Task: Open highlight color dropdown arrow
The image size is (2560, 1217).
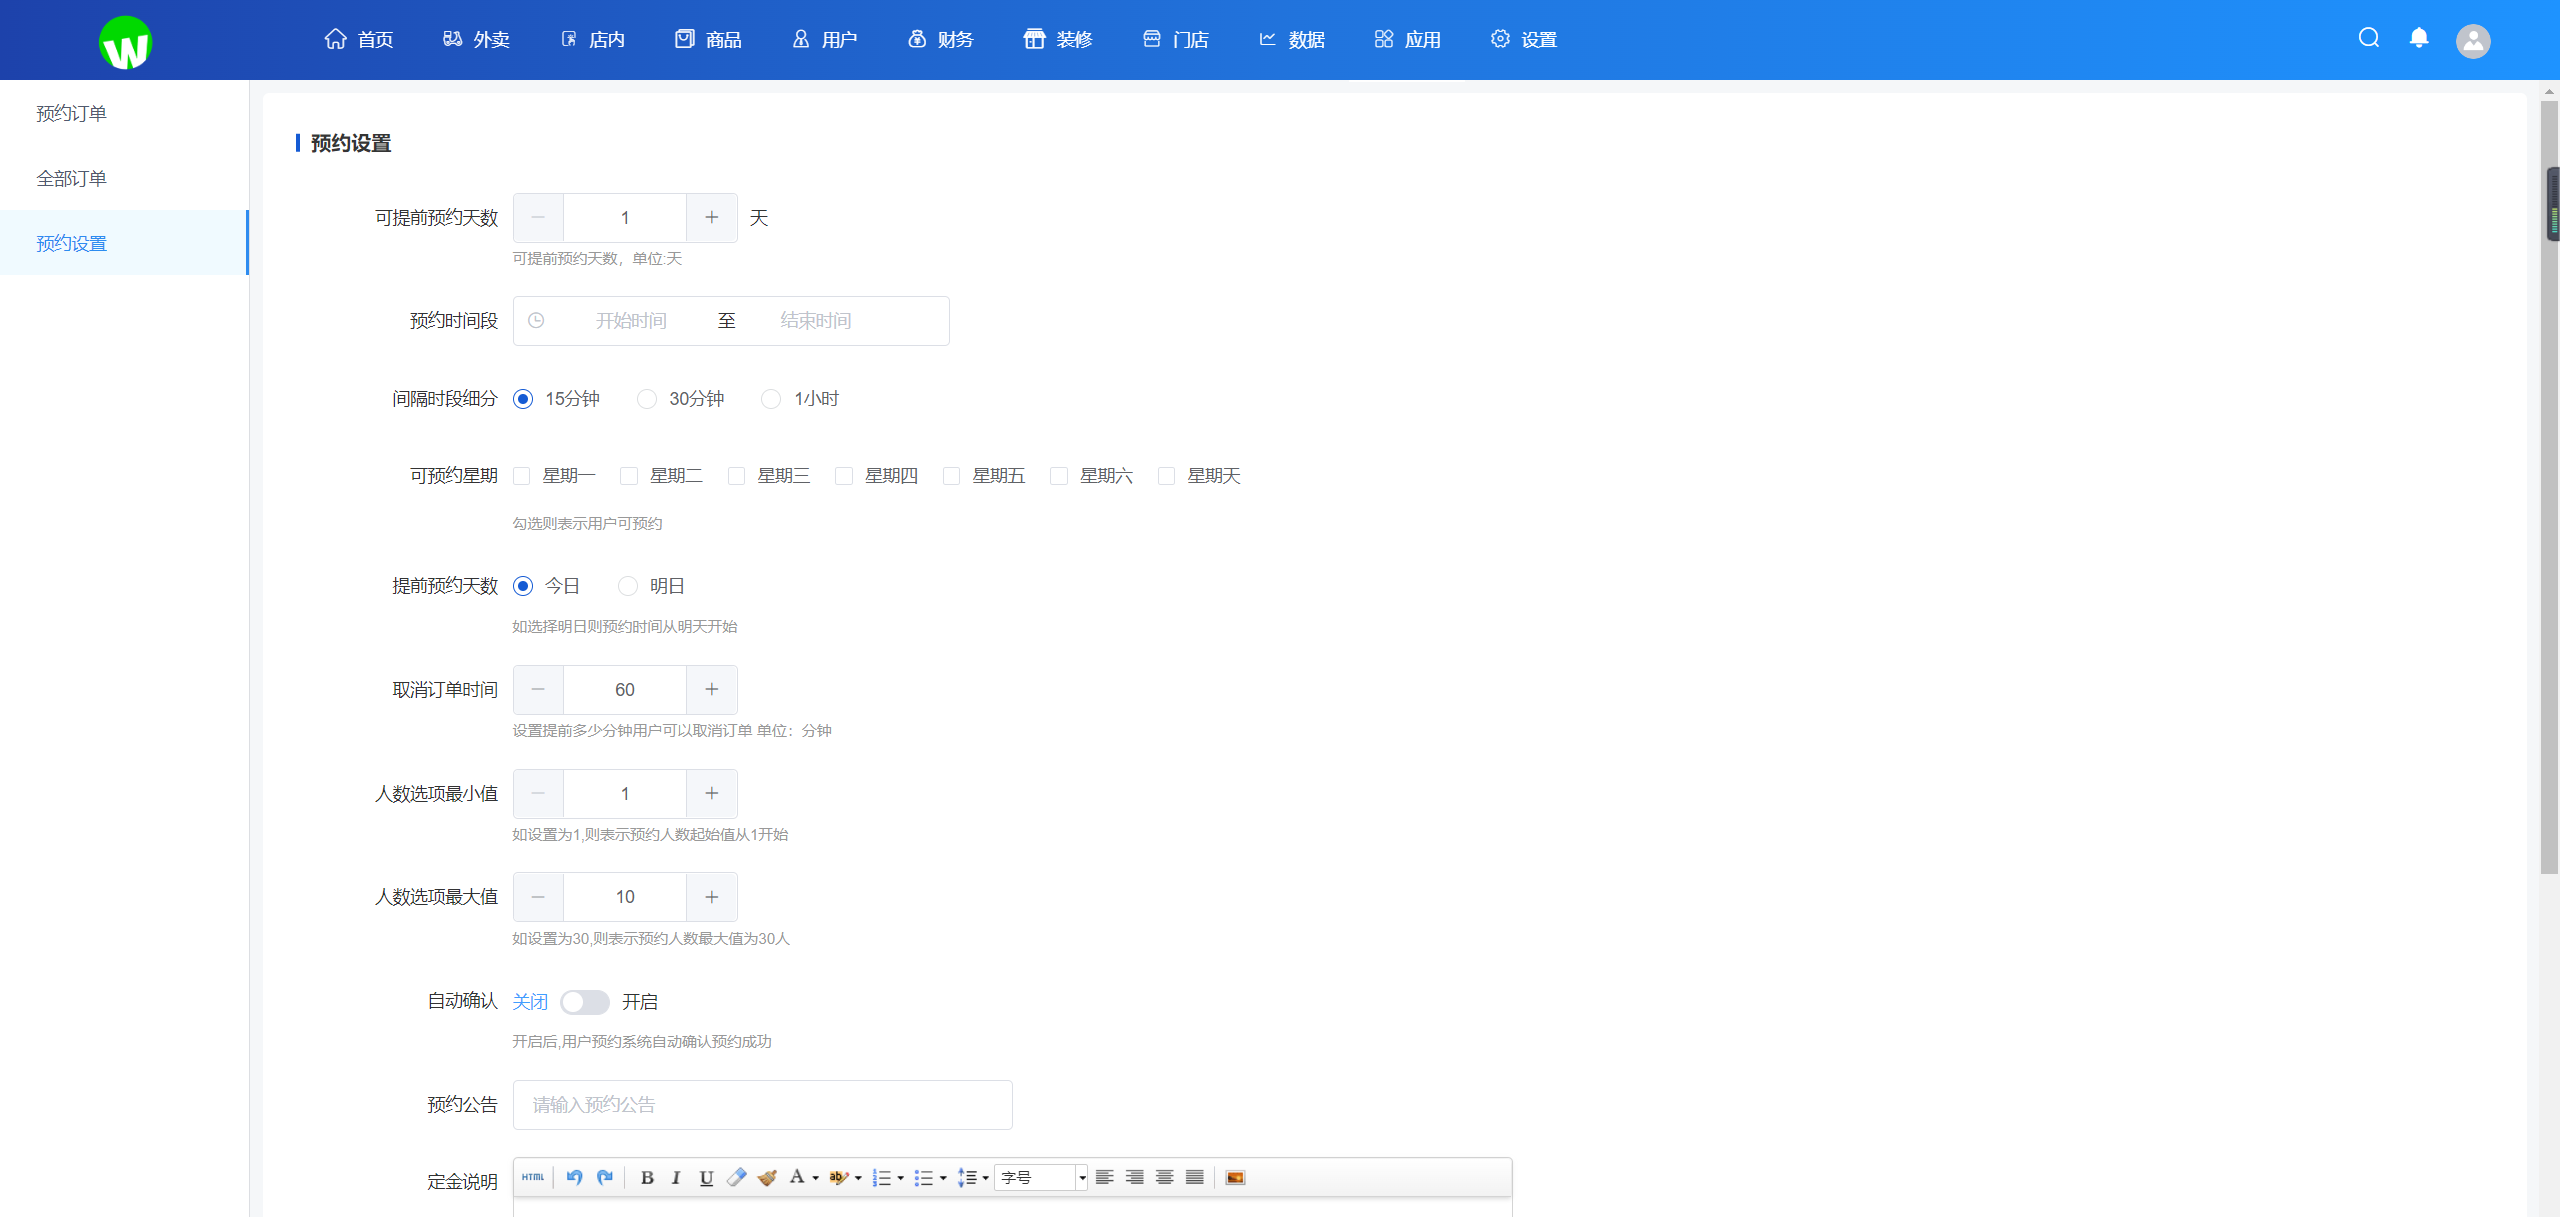Action: tap(858, 1178)
